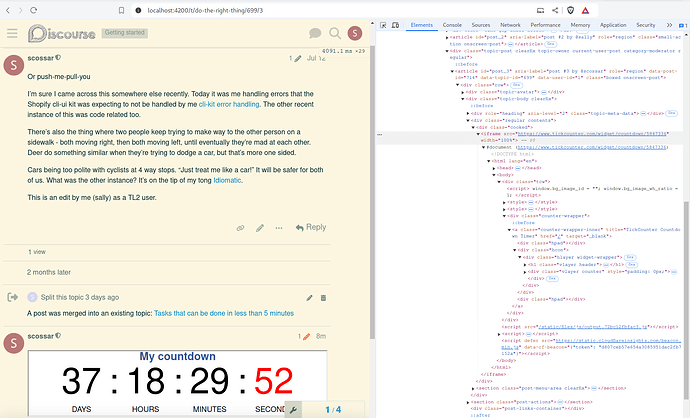Expand the topic-meta-data div node
This screenshot has width=690, height=418.
(x=468, y=114)
